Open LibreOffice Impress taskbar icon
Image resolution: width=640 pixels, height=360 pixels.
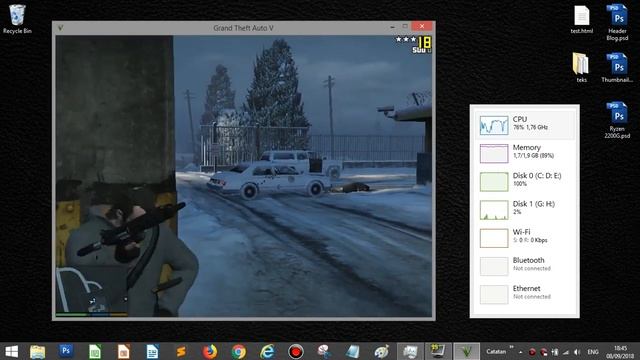pos(123,351)
